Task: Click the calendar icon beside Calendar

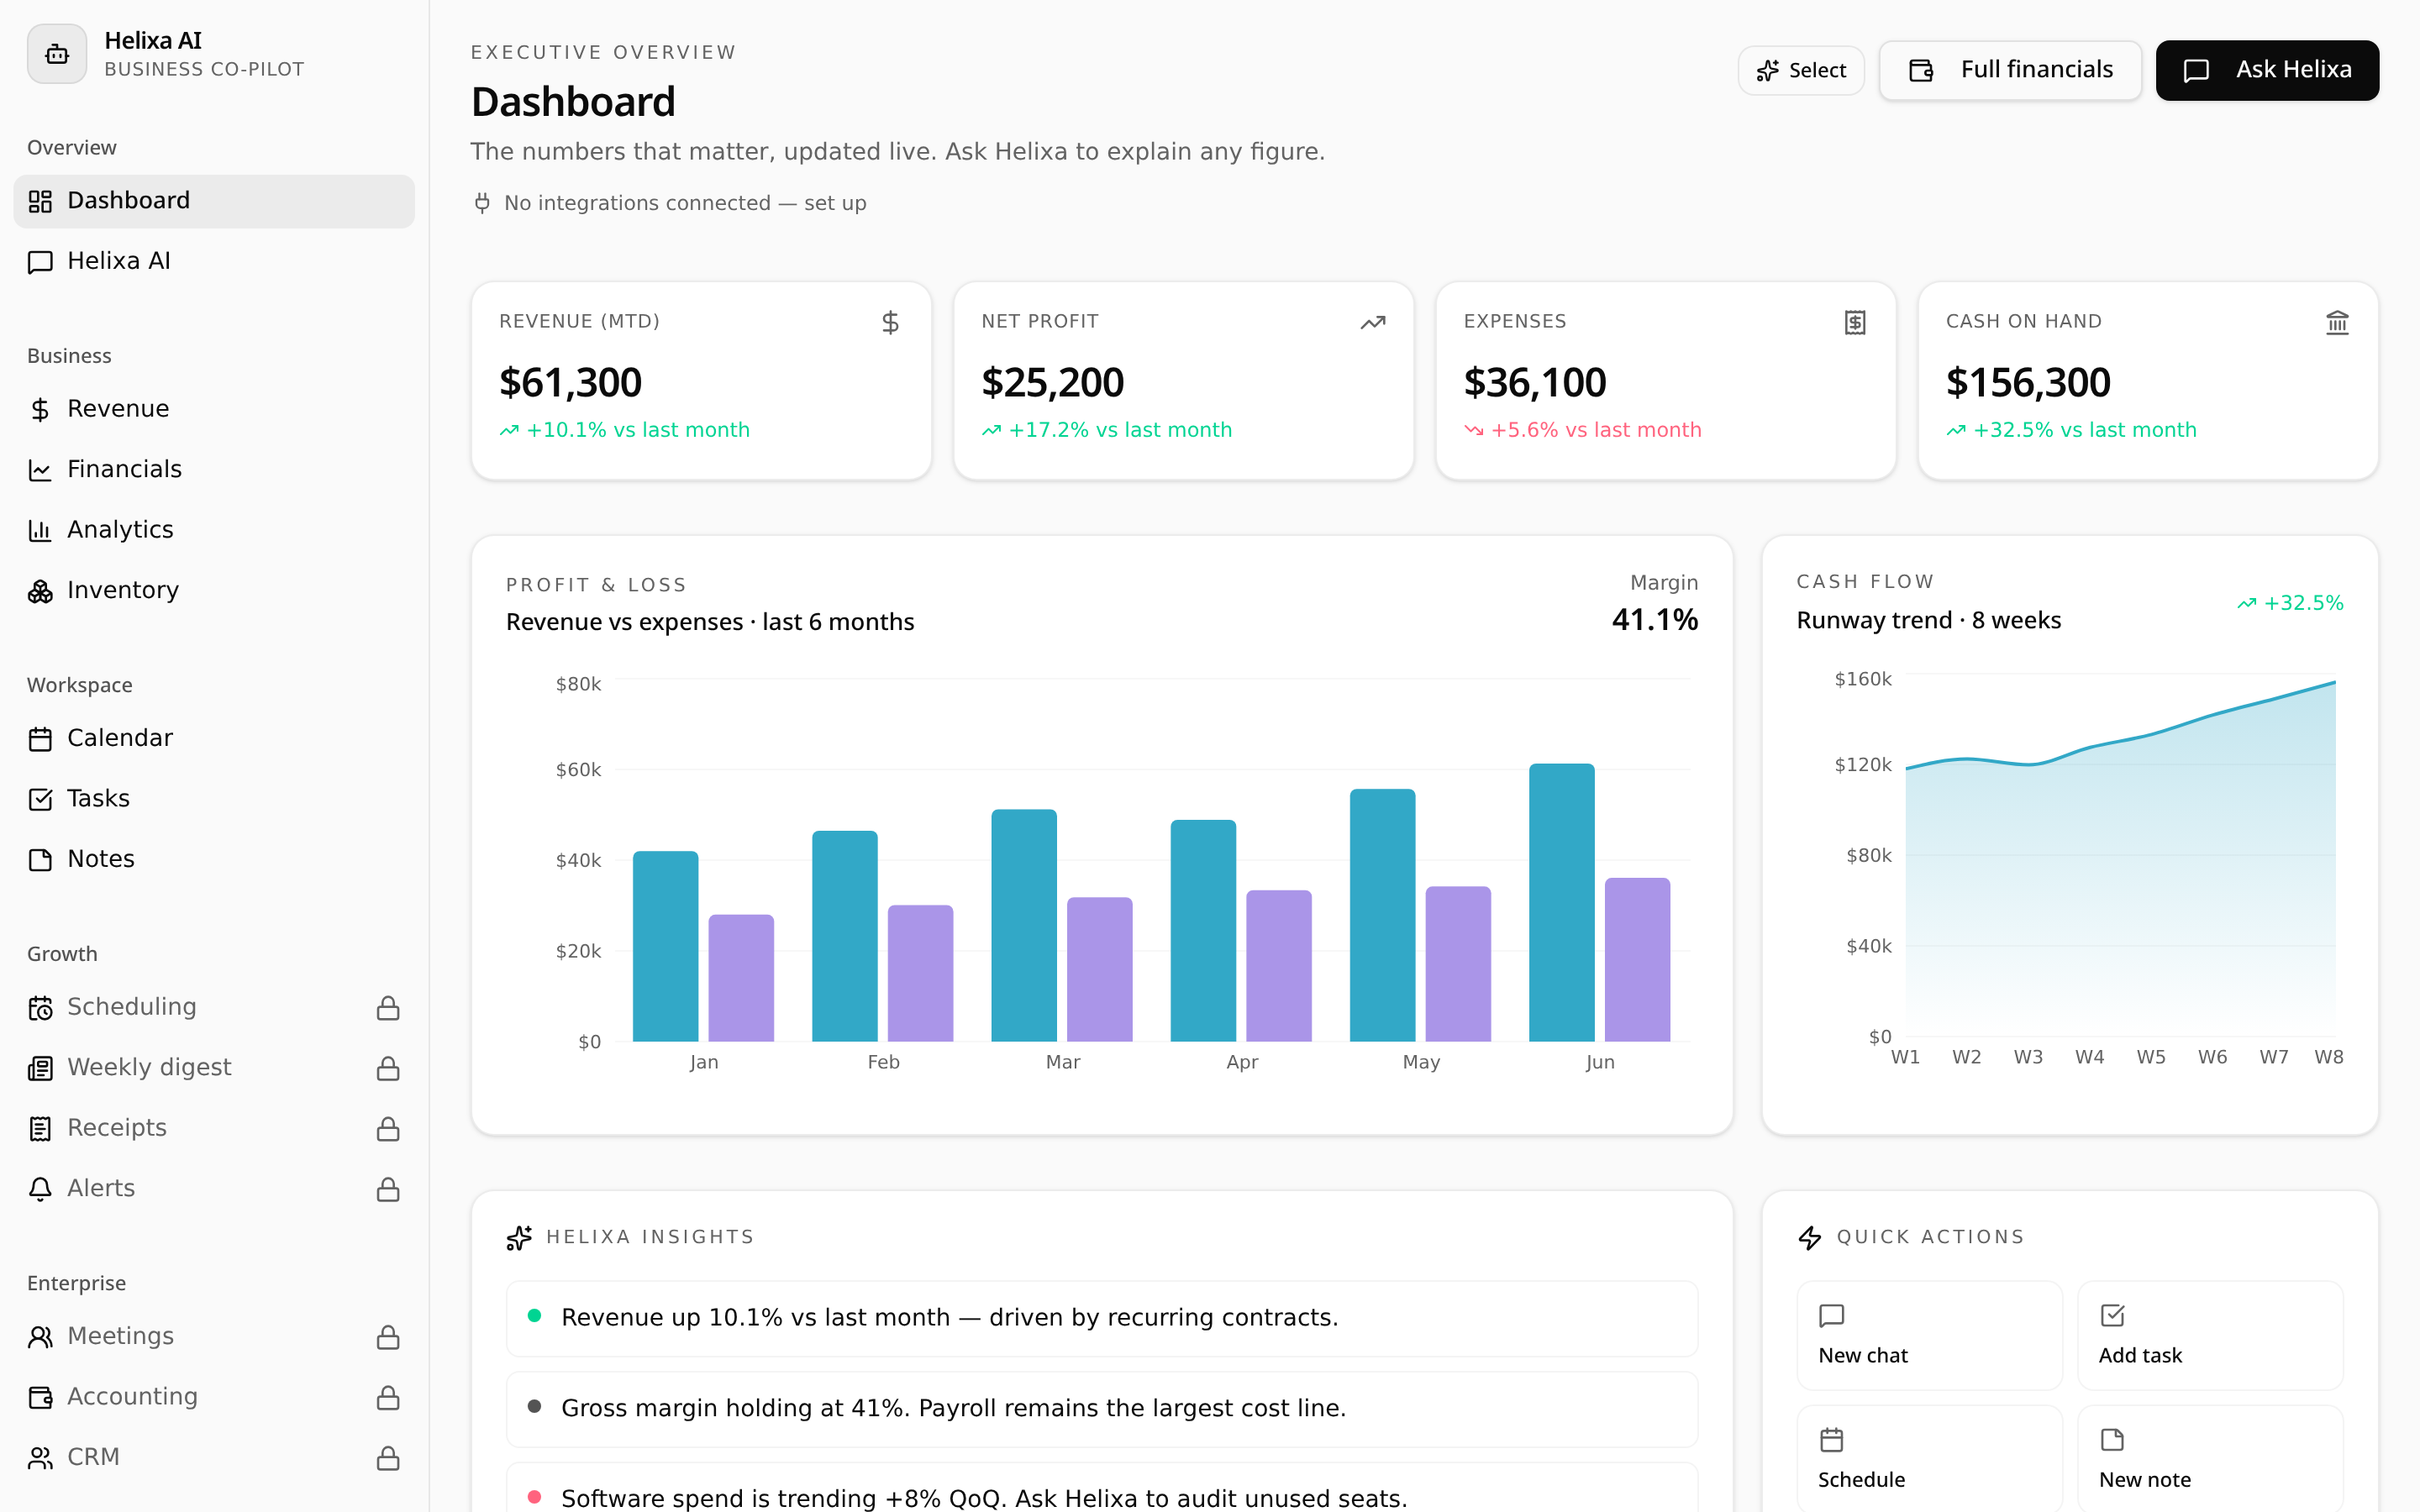Action: [40, 739]
